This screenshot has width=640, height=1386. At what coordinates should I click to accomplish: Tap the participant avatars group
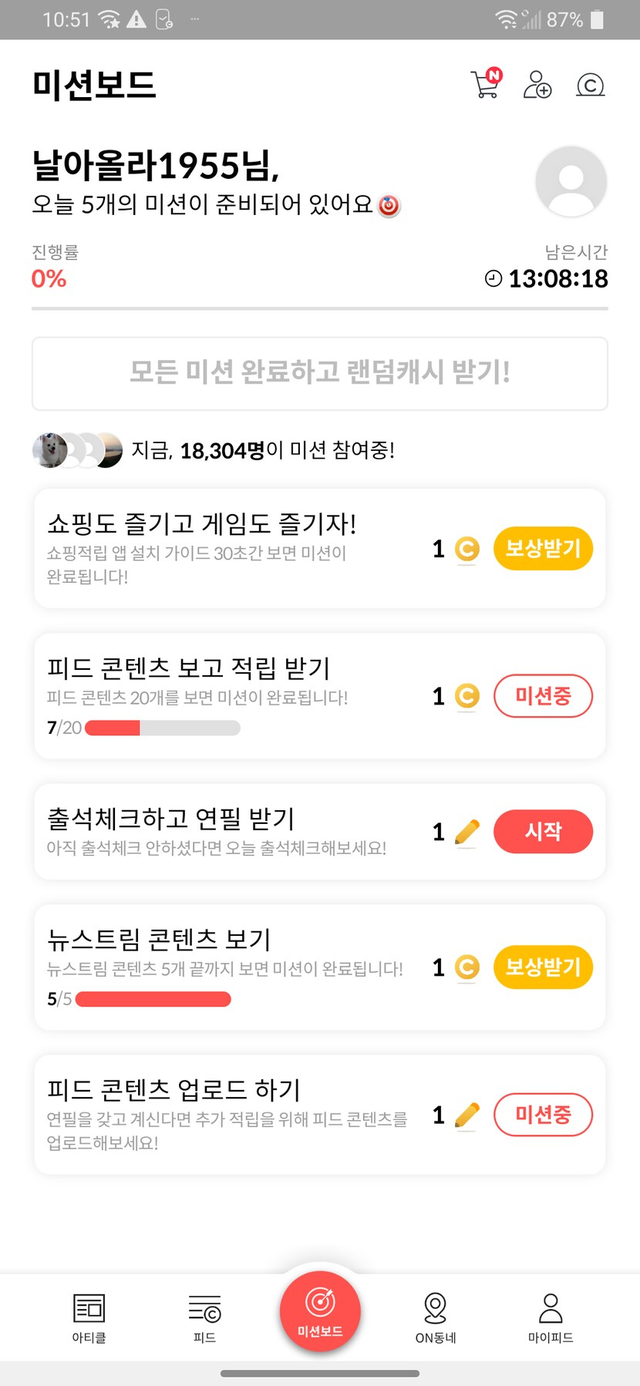[x=77, y=450]
